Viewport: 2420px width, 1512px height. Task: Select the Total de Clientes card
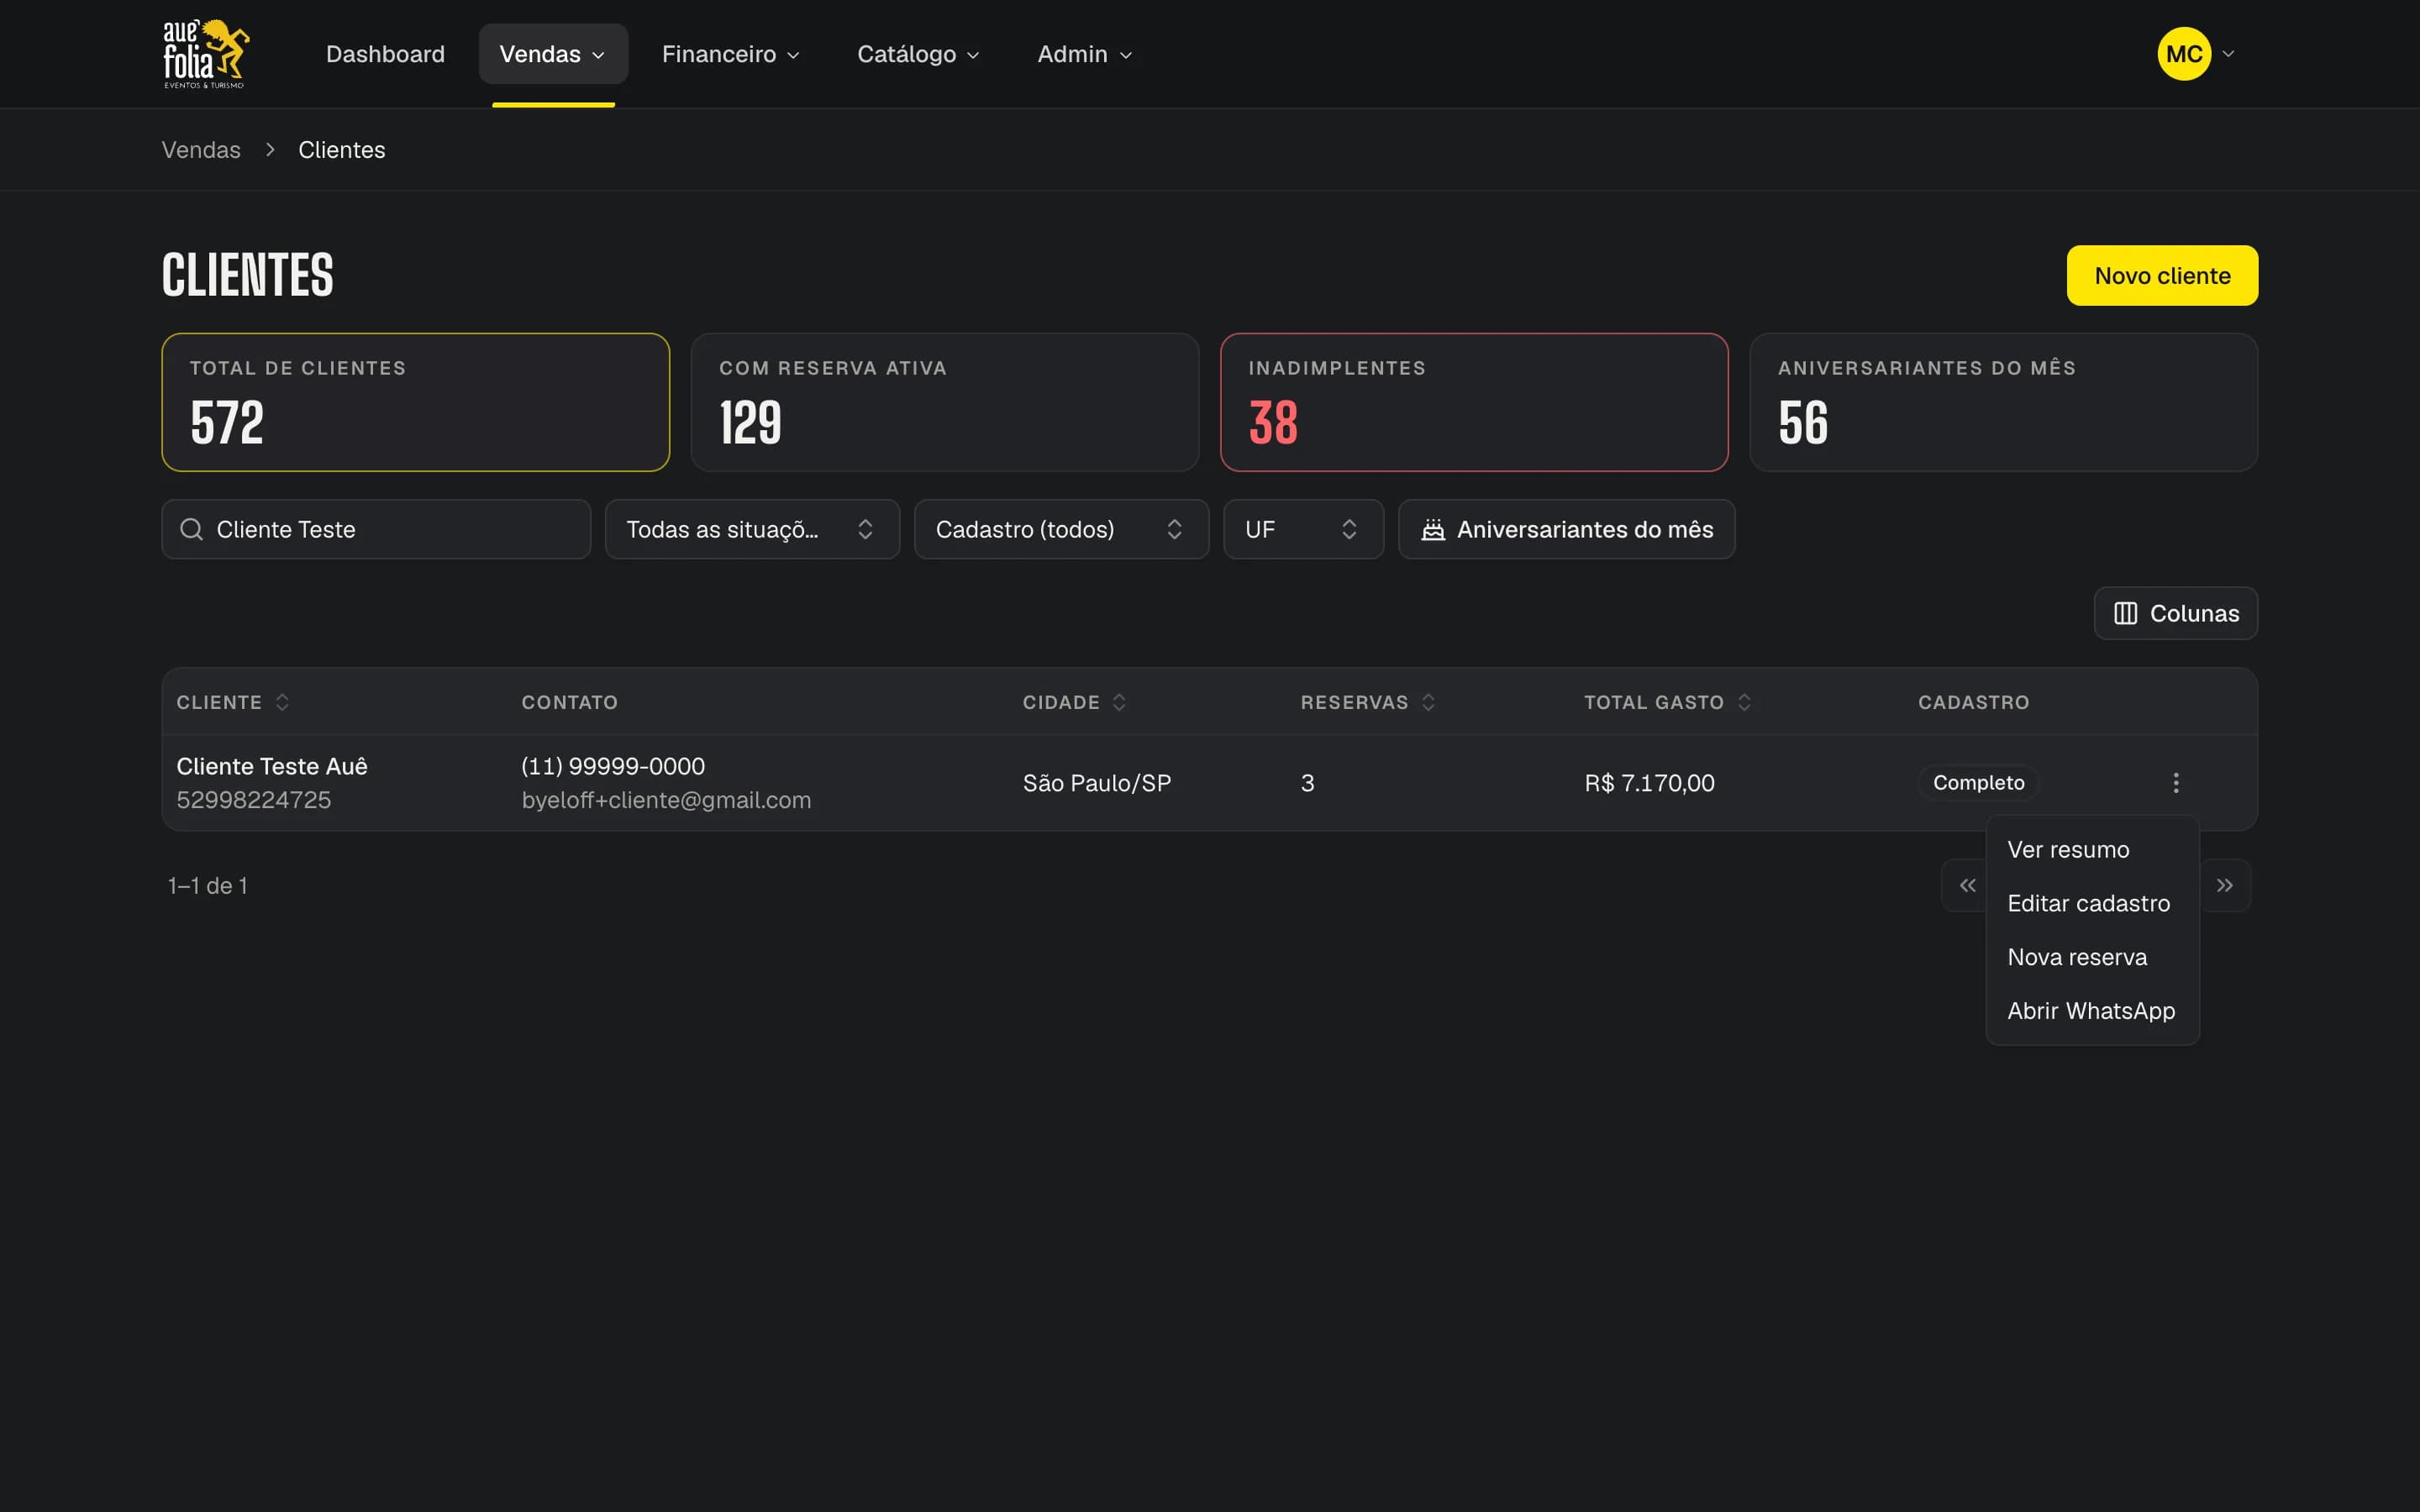[x=416, y=402]
